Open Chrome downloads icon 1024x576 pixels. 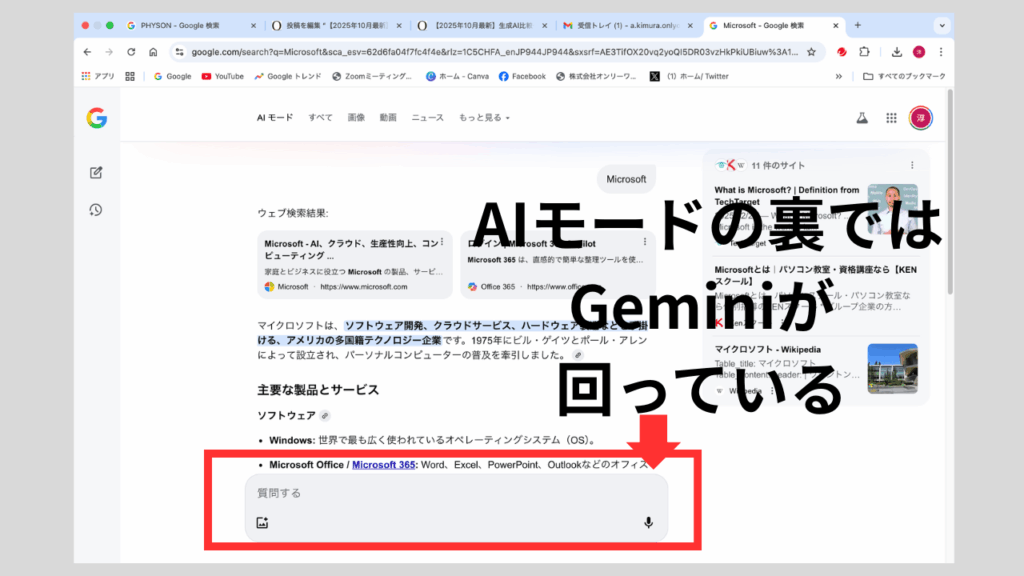[x=897, y=52]
